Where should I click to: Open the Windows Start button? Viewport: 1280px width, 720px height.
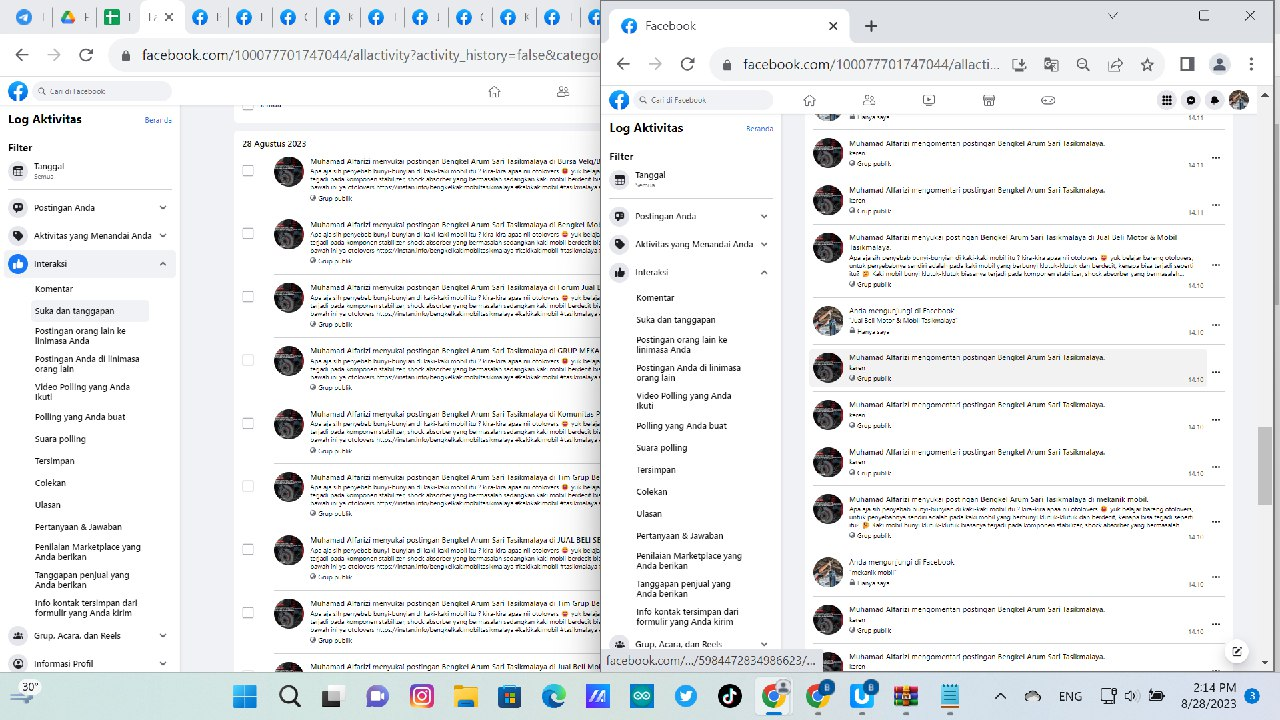coord(245,696)
